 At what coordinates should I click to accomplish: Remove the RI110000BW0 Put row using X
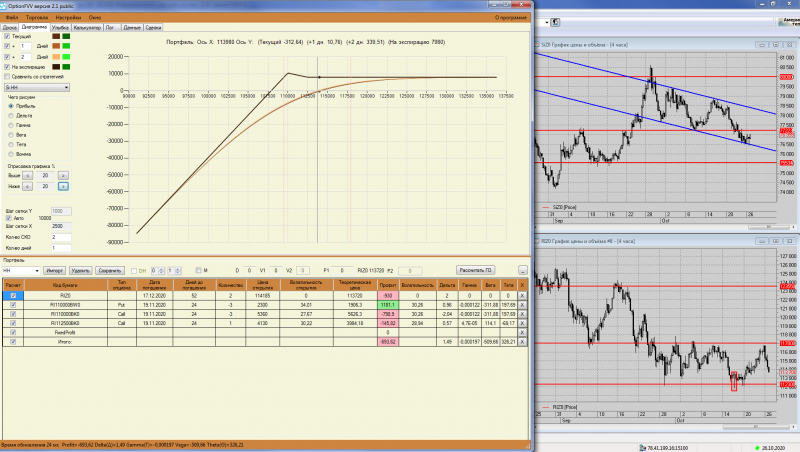tap(522, 305)
